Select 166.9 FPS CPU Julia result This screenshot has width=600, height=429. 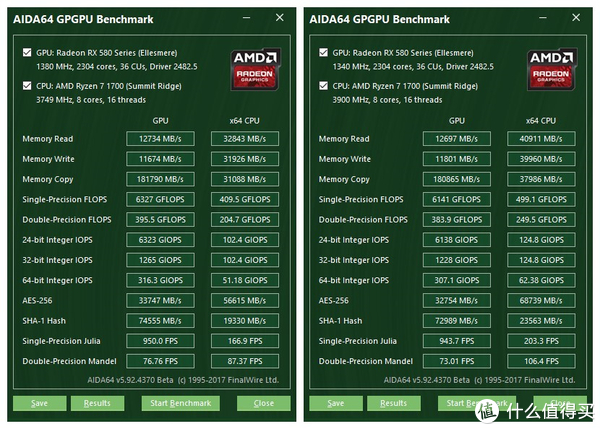coord(245,341)
